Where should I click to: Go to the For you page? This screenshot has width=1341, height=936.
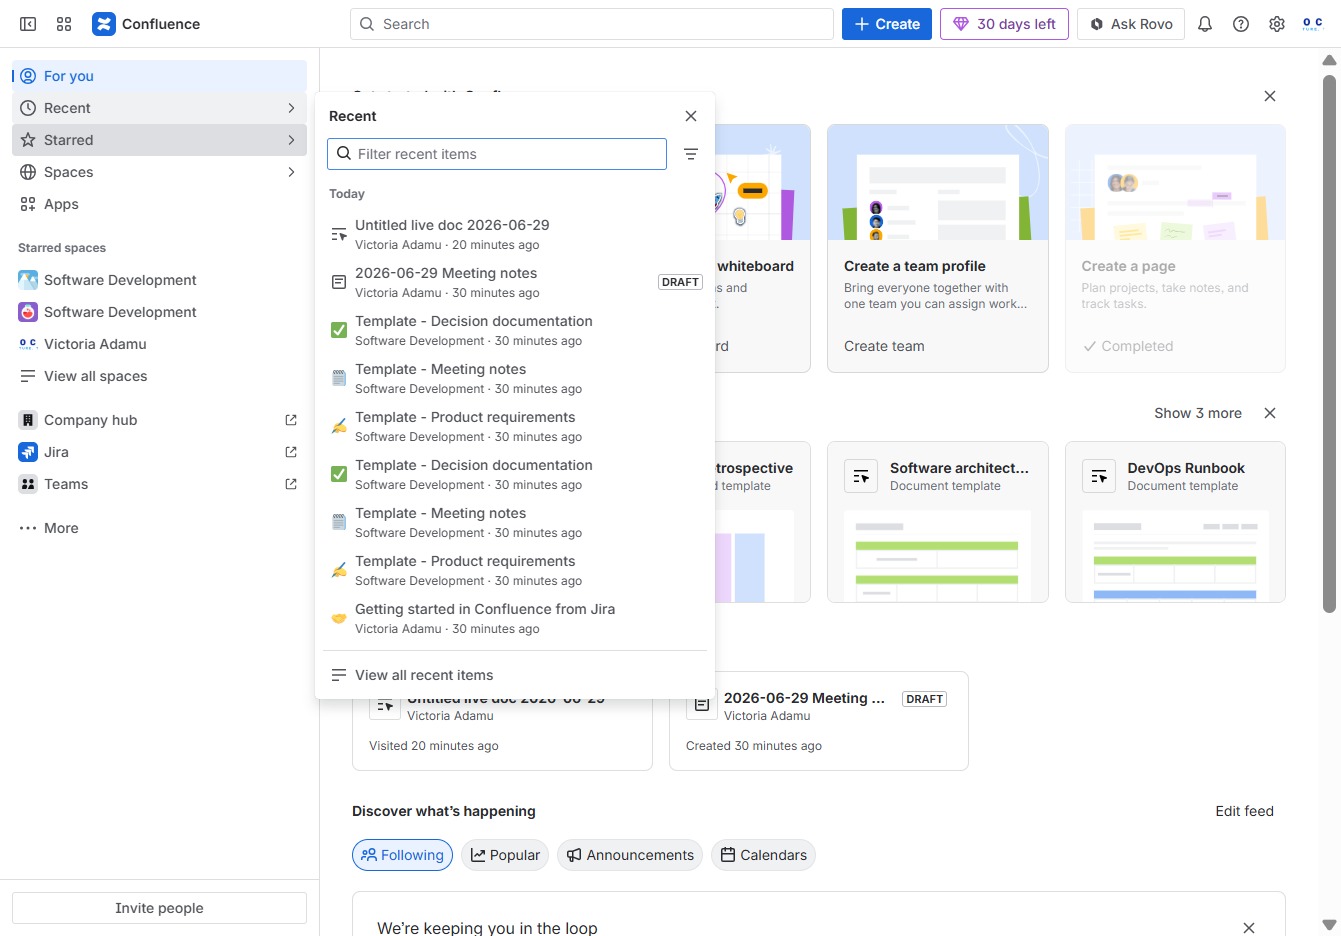pyautogui.click(x=160, y=76)
